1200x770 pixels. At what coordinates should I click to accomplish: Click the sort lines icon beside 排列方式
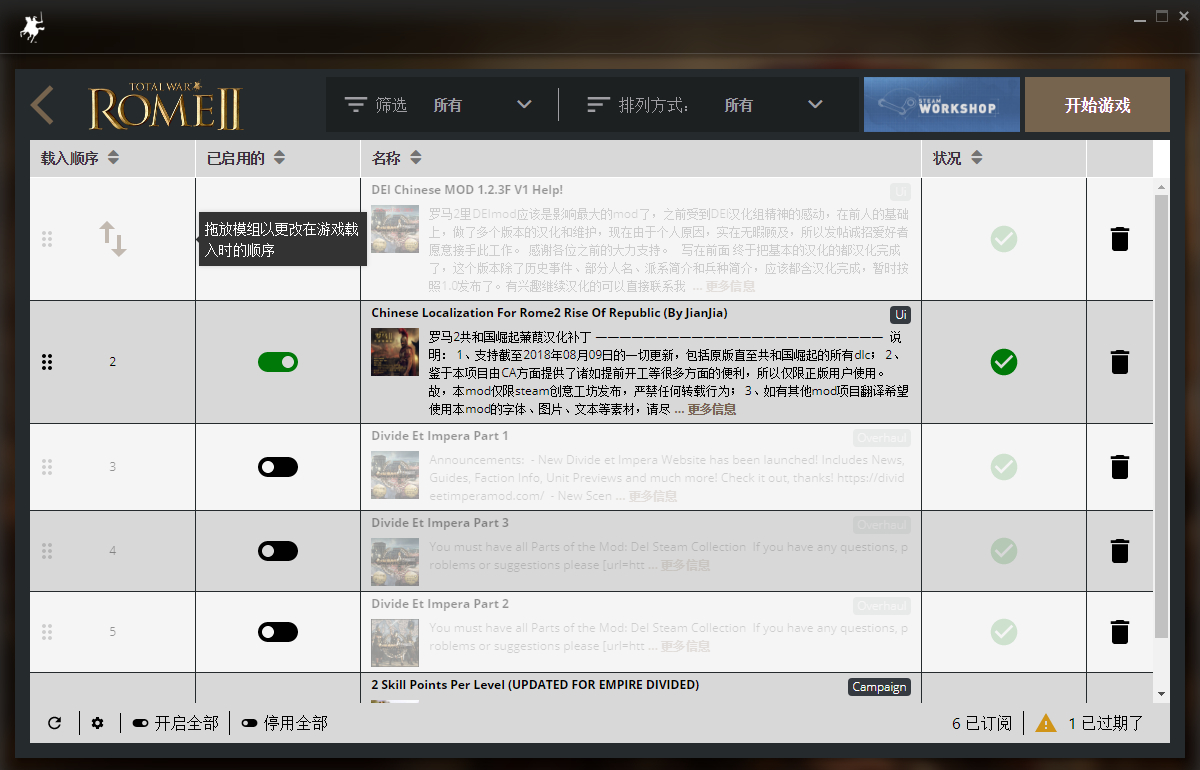[x=599, y=105]
